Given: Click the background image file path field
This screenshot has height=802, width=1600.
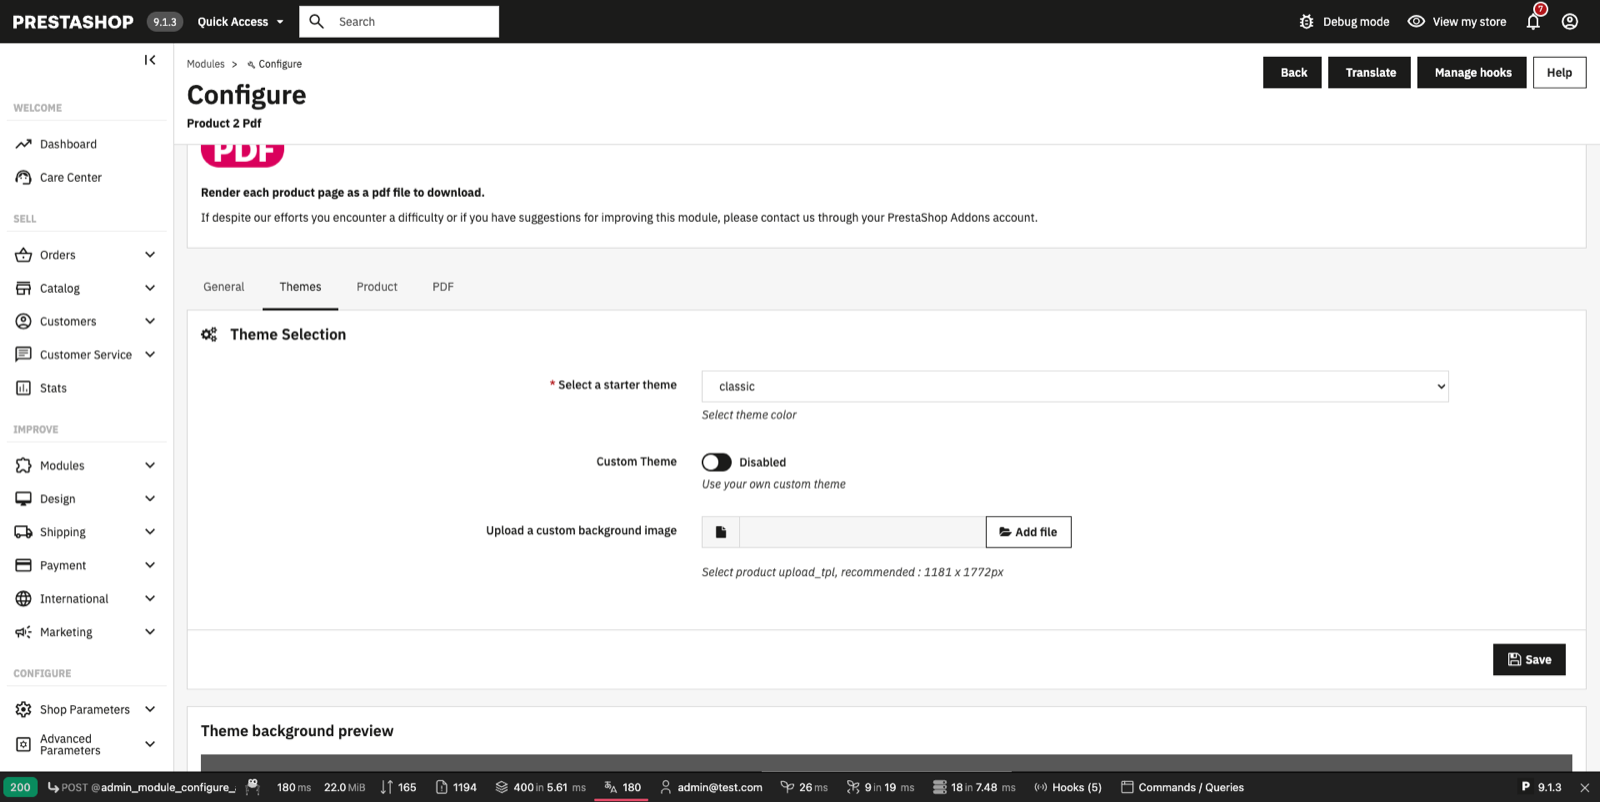Looking at the screenshot, I should click(862, 532).
